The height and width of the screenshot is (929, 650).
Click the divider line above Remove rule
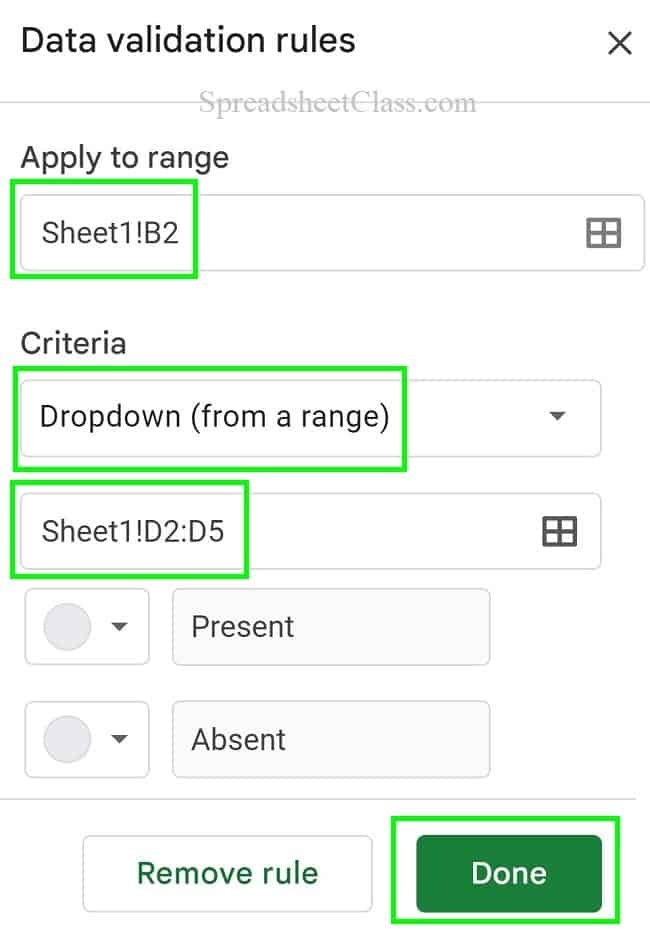(318, 799)
